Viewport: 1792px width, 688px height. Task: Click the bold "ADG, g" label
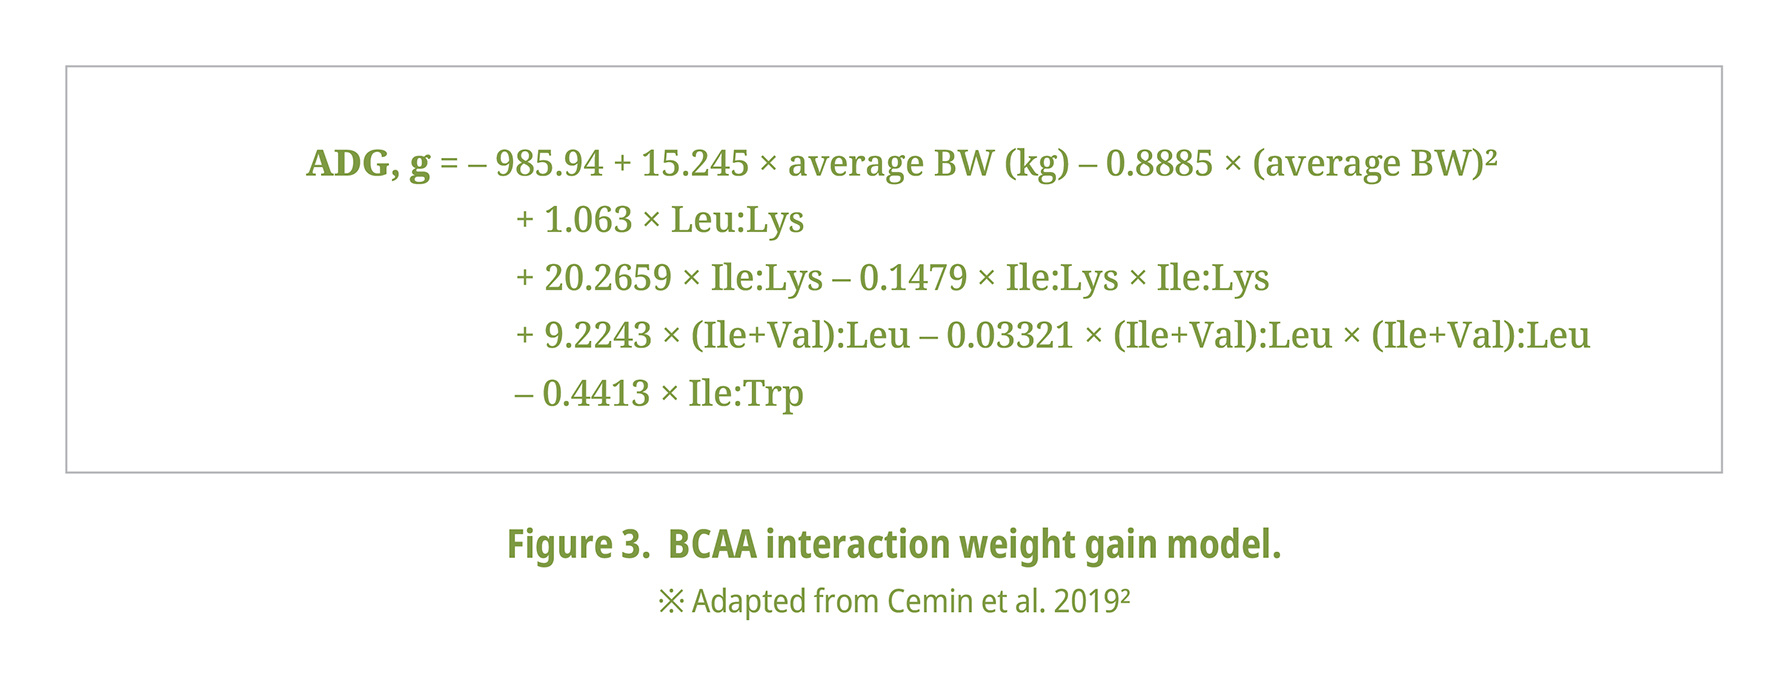[x=368, y=163]
